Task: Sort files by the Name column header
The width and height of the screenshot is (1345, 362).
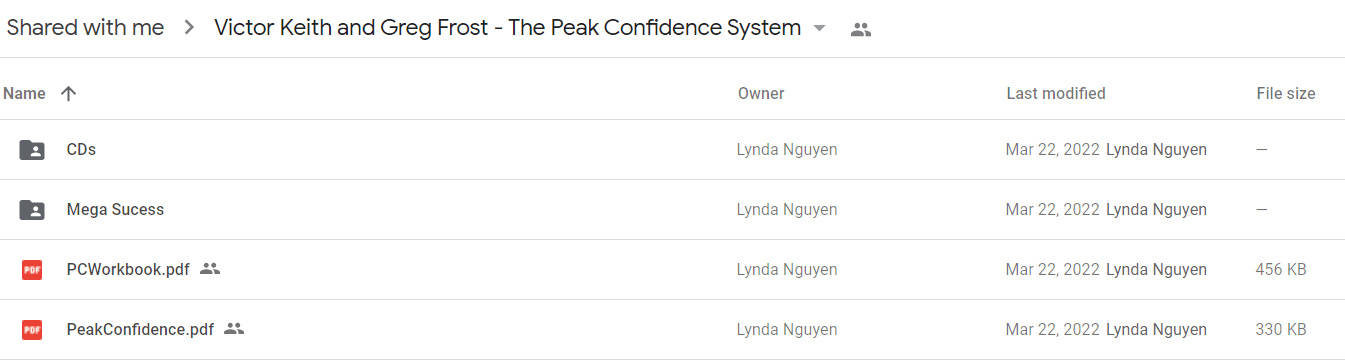Action: tap(25, 94)
